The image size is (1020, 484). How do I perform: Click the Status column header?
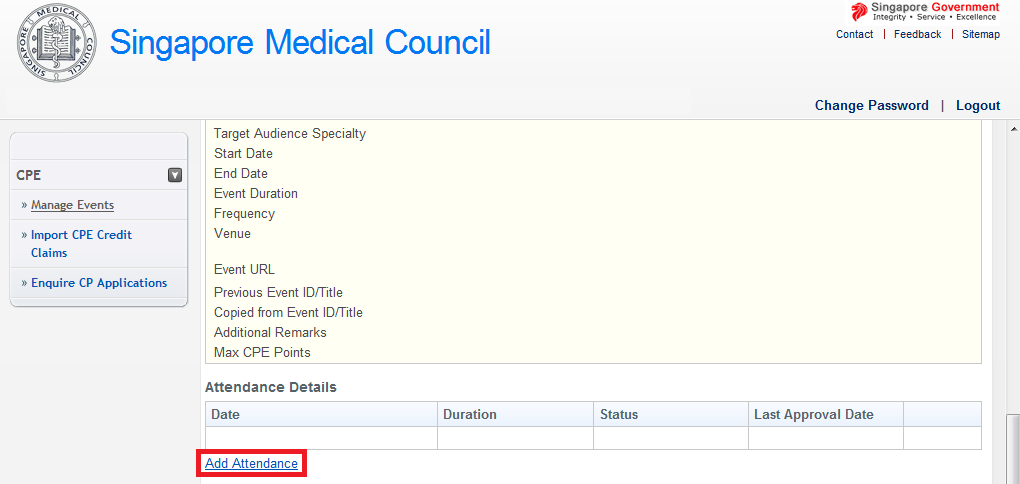pyautogui.click(x=618, y=414)
